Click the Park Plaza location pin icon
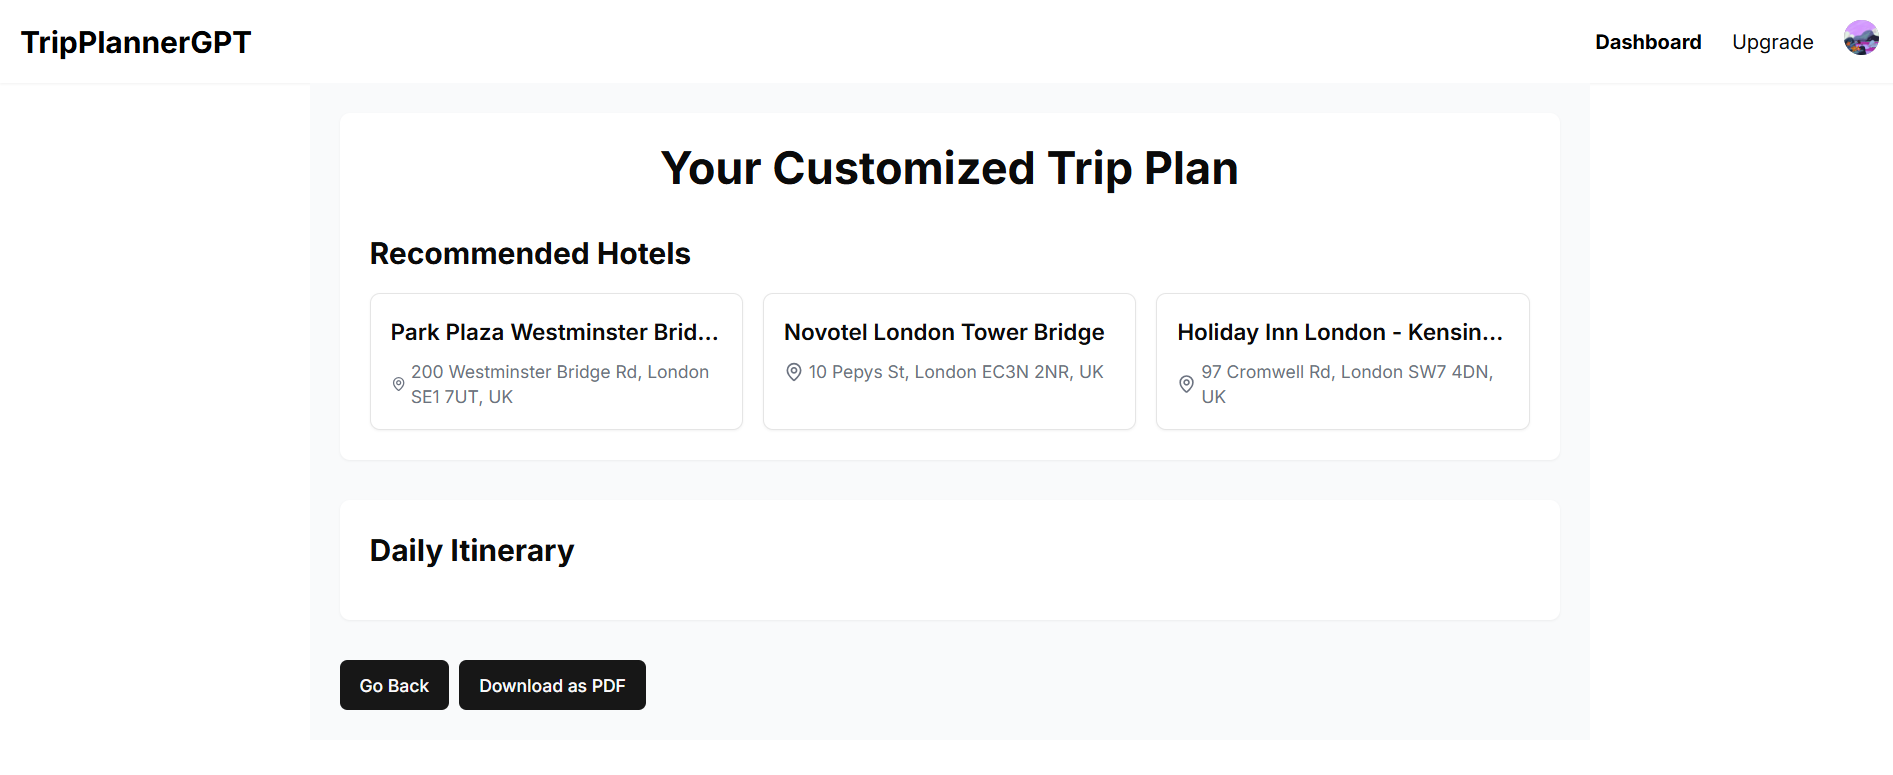 point(398,384)
